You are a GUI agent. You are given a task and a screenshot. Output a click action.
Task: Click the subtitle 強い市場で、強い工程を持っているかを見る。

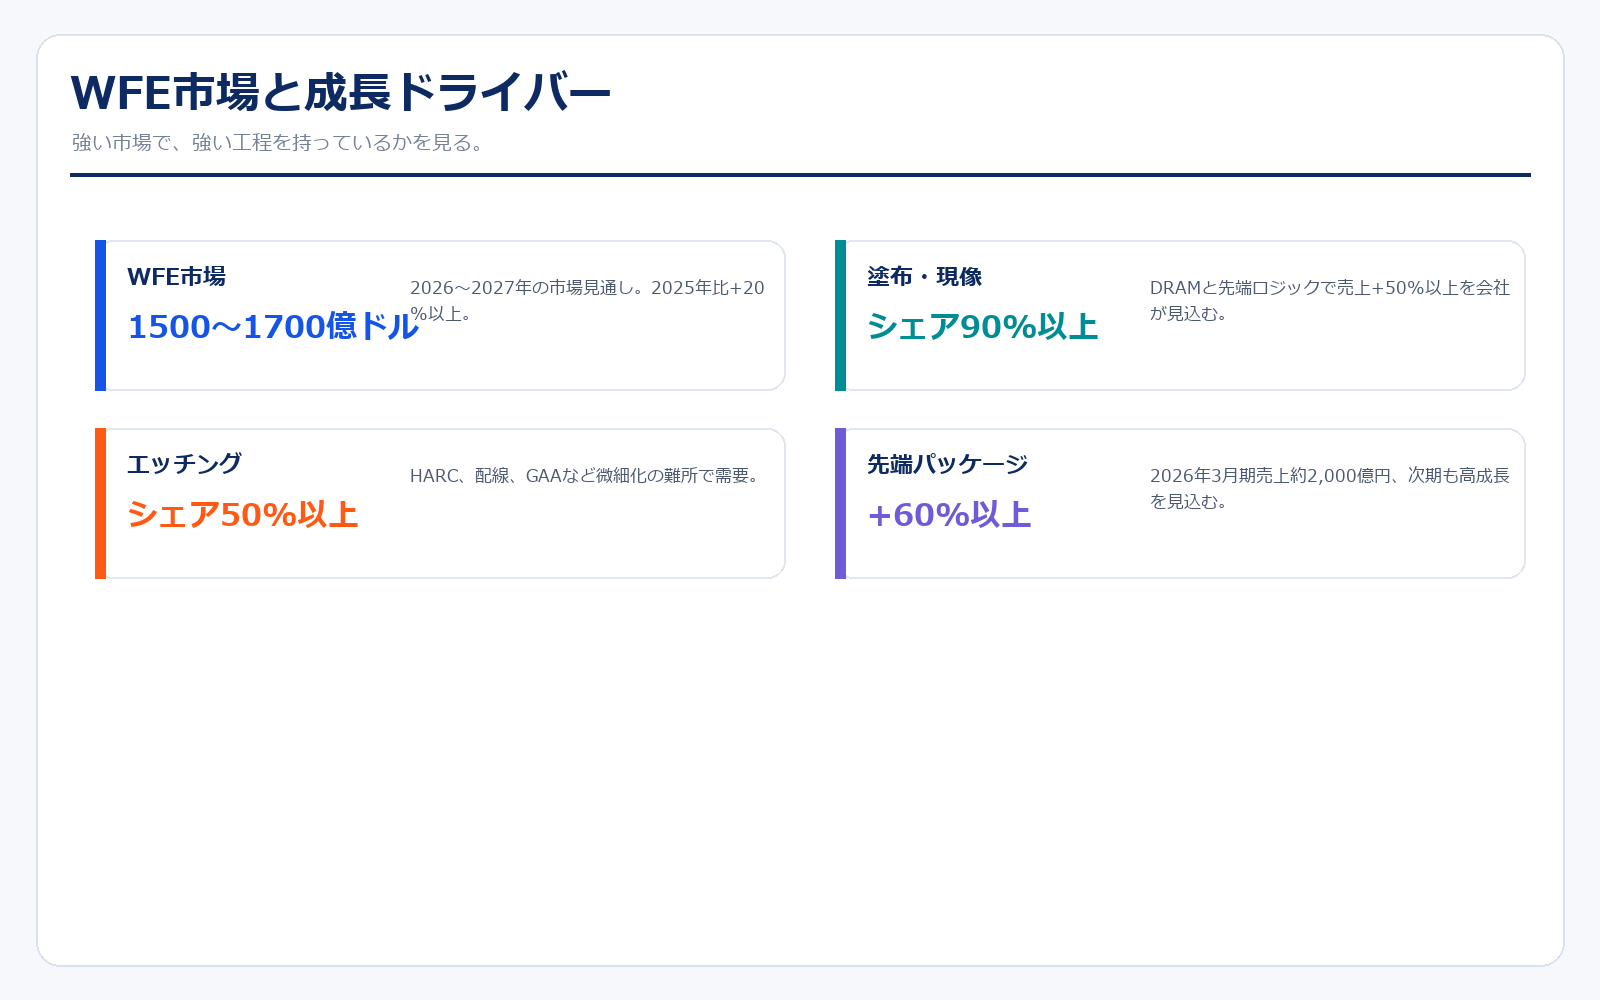278,143
